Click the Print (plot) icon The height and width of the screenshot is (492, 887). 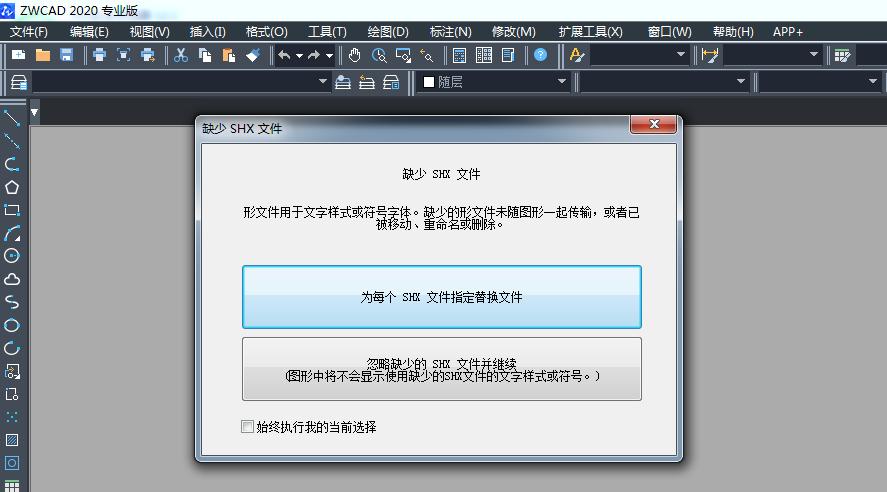click(100, 55)
